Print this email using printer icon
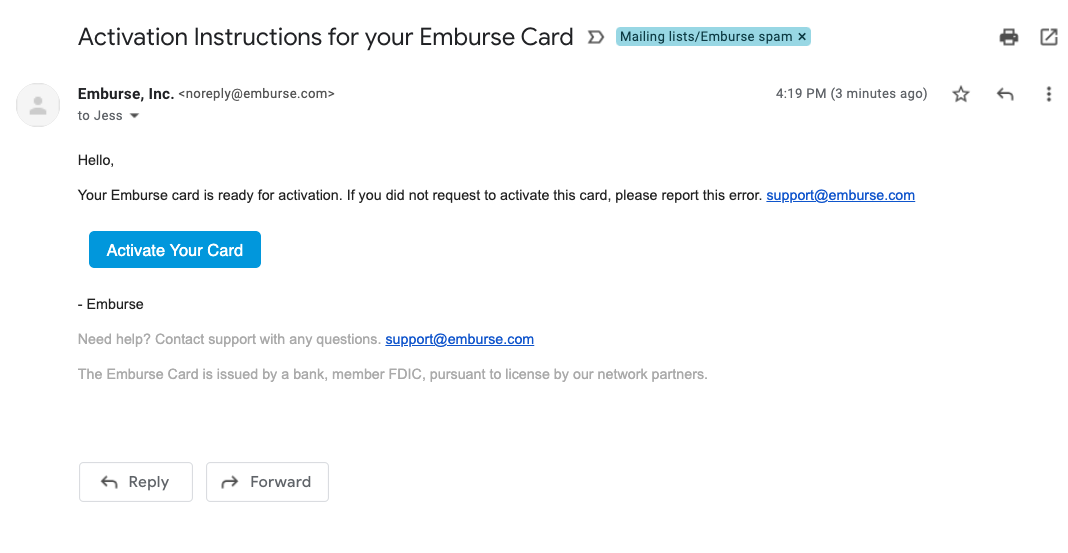 [x=1009, y=37]
